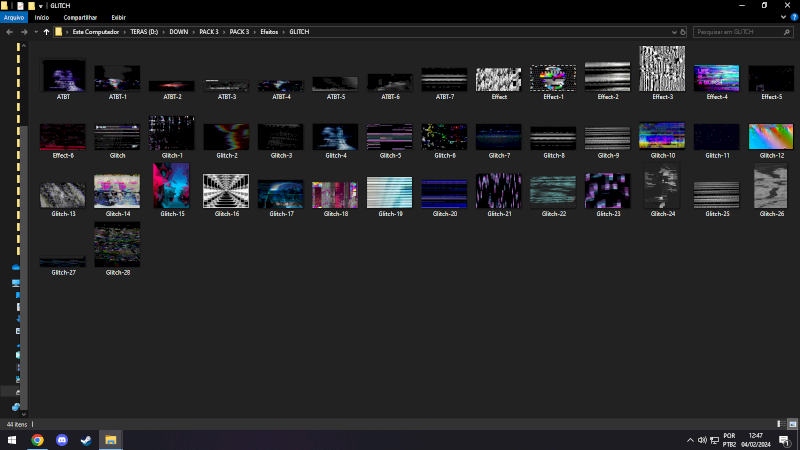Image resolution: width=800 pixels, height=450 pixels.
Task: Open This PC in navigation pane
Action: 16,283
